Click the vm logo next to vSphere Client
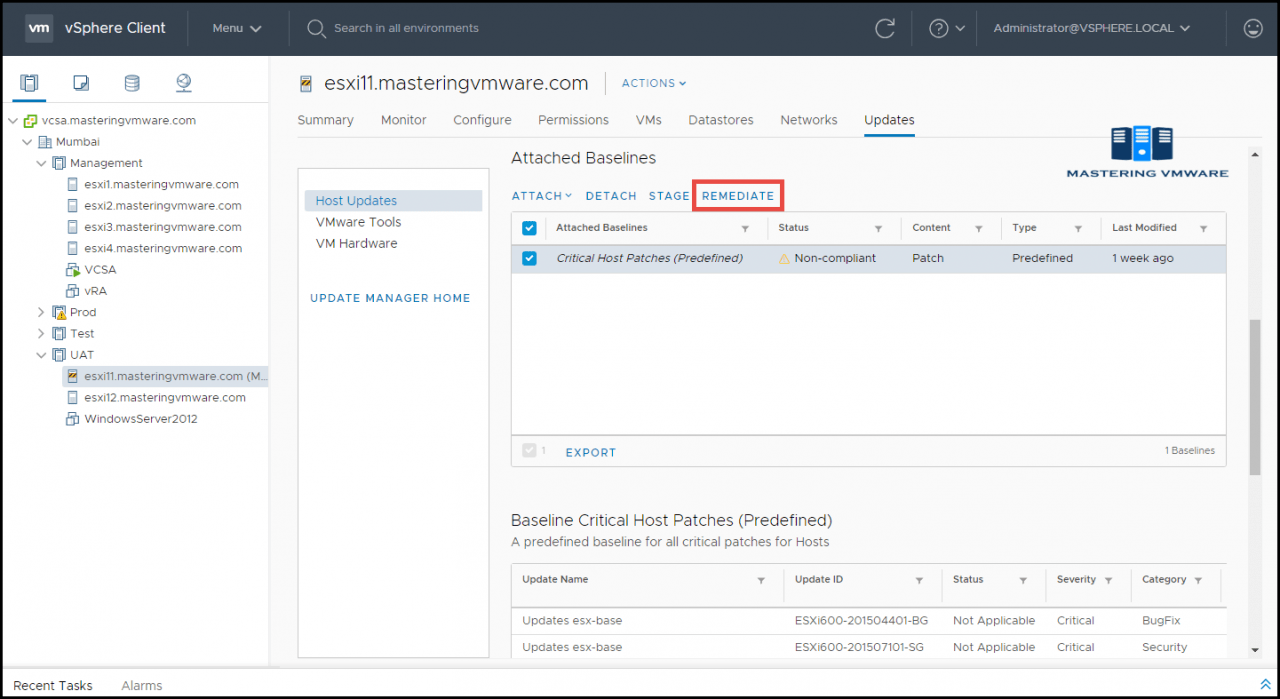The image size is (1280, 699). (39, 28)
